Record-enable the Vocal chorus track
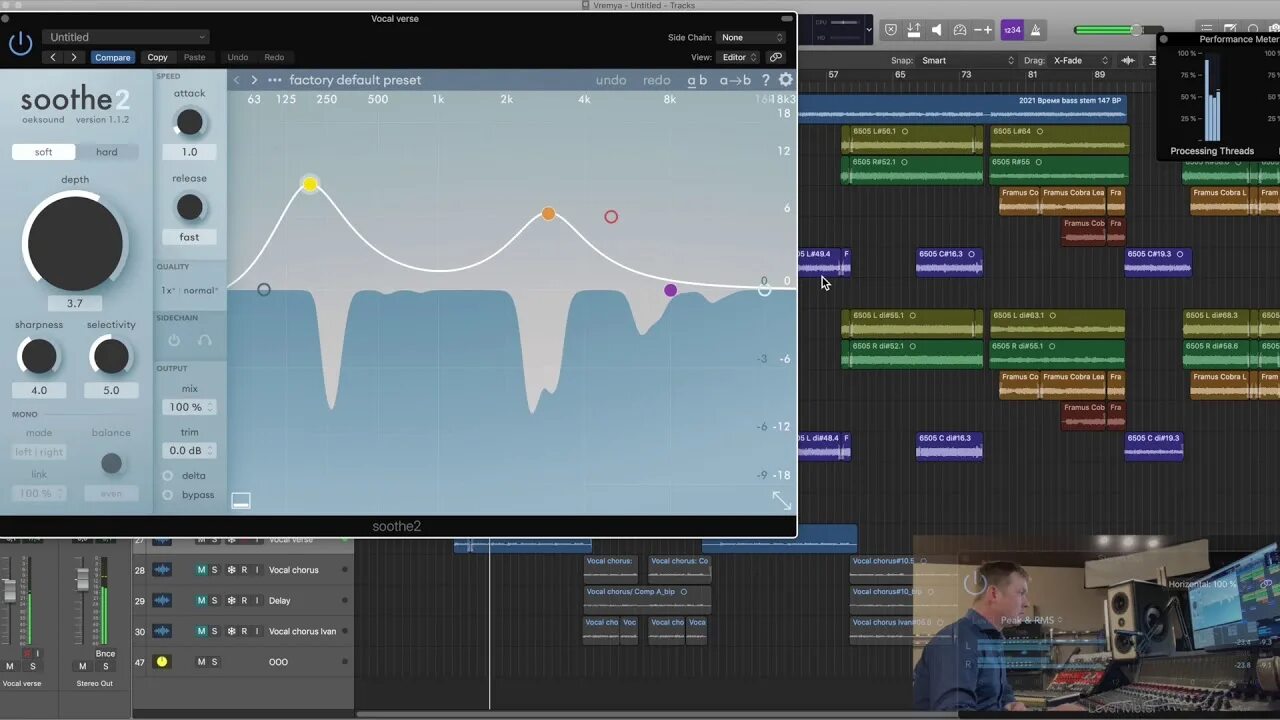1280x720 pixels. point(244,570)
